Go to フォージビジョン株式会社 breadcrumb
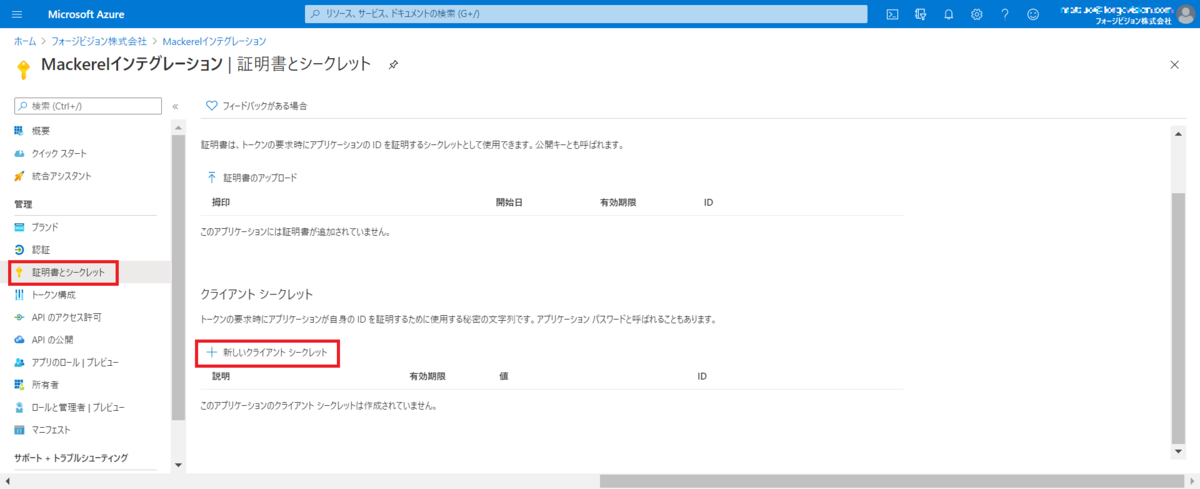Image resolution: width=1200 pixels, height=489 pixels. pyautogui.click(x=99, y=41)
